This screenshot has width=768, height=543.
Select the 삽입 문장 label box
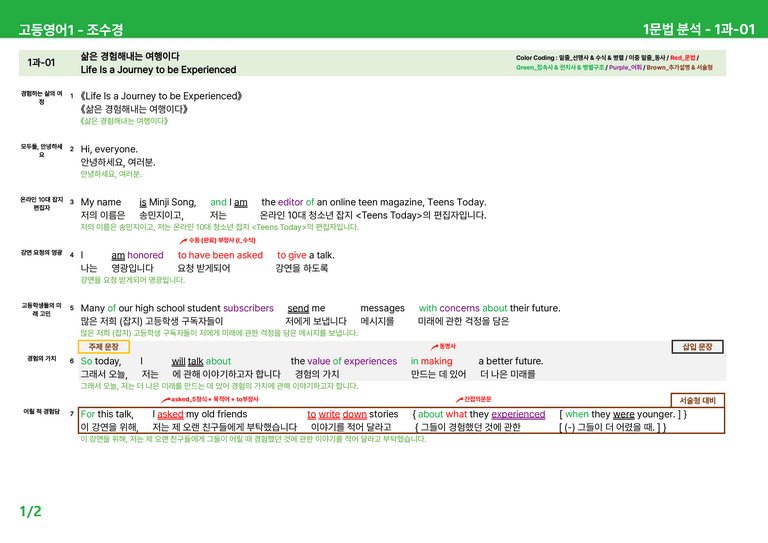click(697, 347)
